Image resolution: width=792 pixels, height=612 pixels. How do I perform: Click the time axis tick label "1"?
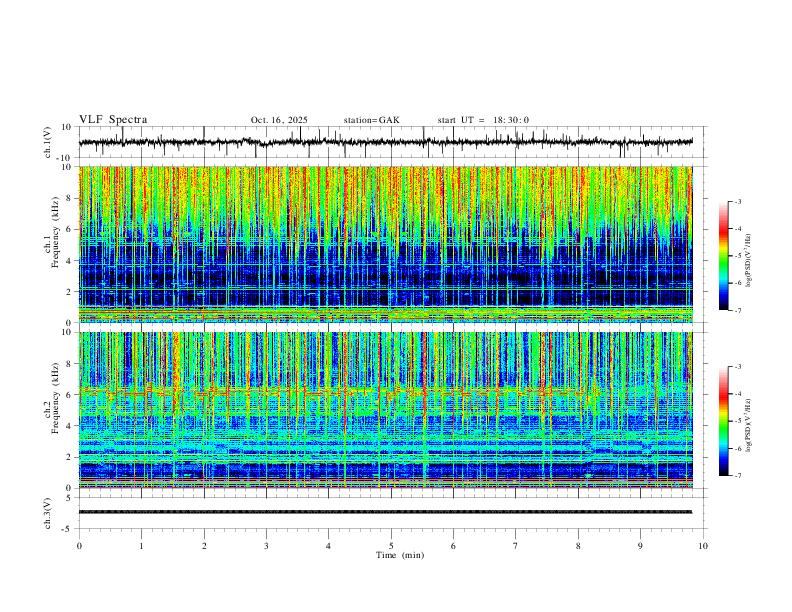[141, 546]
